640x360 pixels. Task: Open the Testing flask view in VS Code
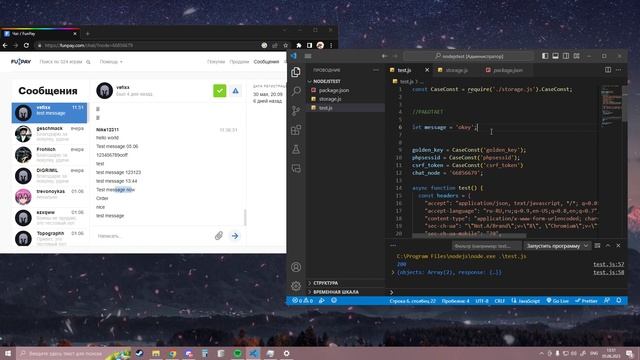tap(296, 149)
